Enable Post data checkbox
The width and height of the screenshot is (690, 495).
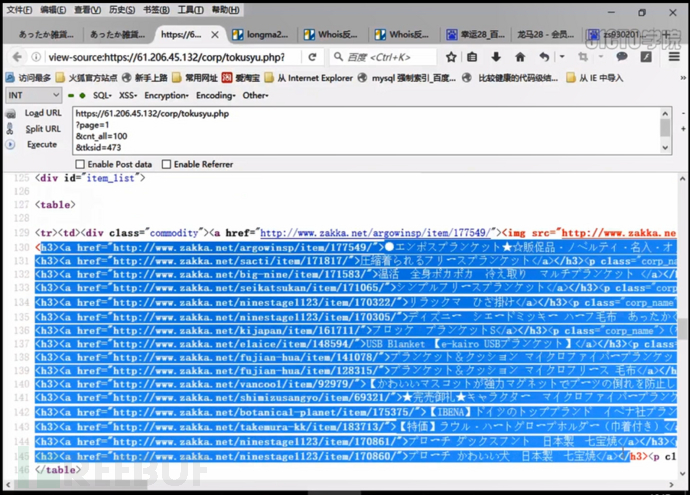point(80,164)
